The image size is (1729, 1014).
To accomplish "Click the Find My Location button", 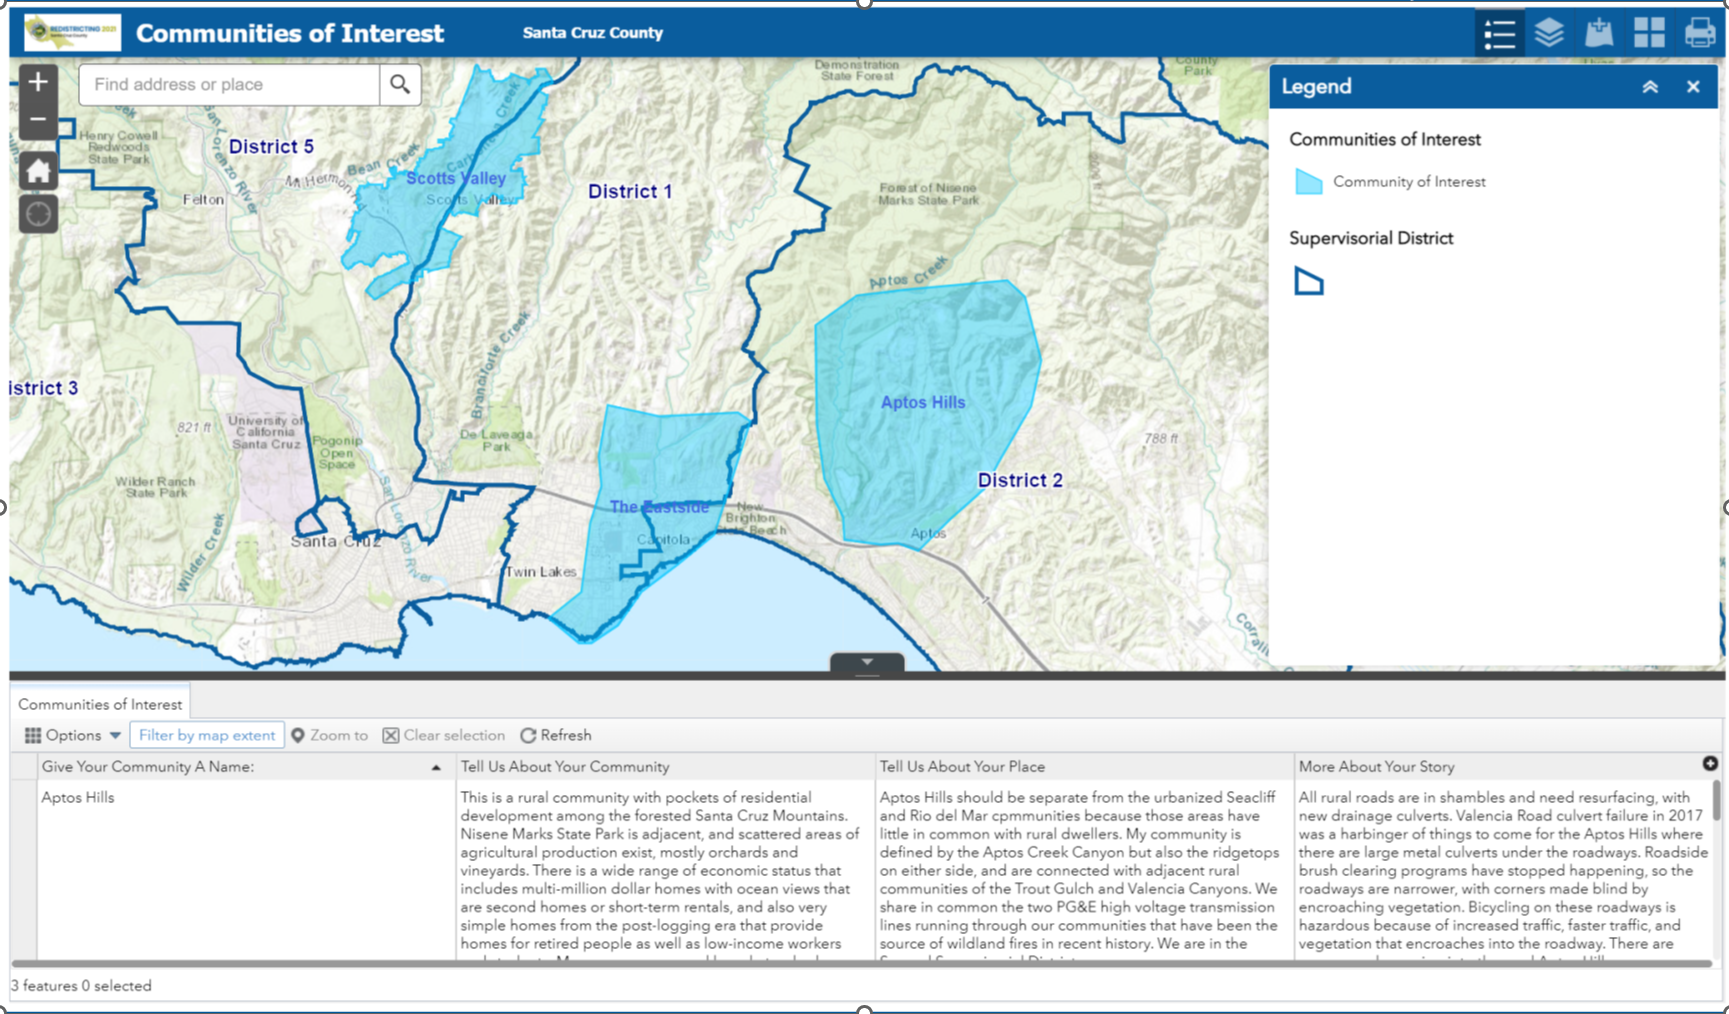I will [37, 214].
